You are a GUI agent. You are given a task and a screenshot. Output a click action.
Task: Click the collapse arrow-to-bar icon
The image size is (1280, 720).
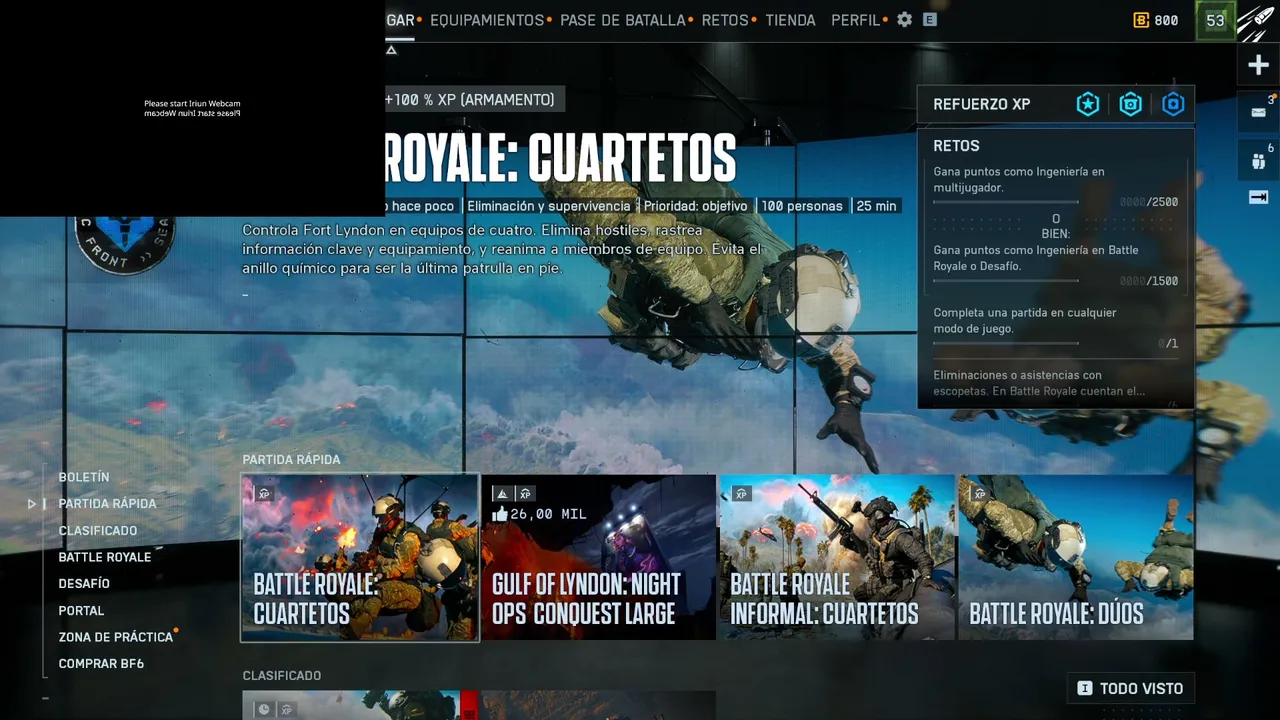(x=1258, y=197)
